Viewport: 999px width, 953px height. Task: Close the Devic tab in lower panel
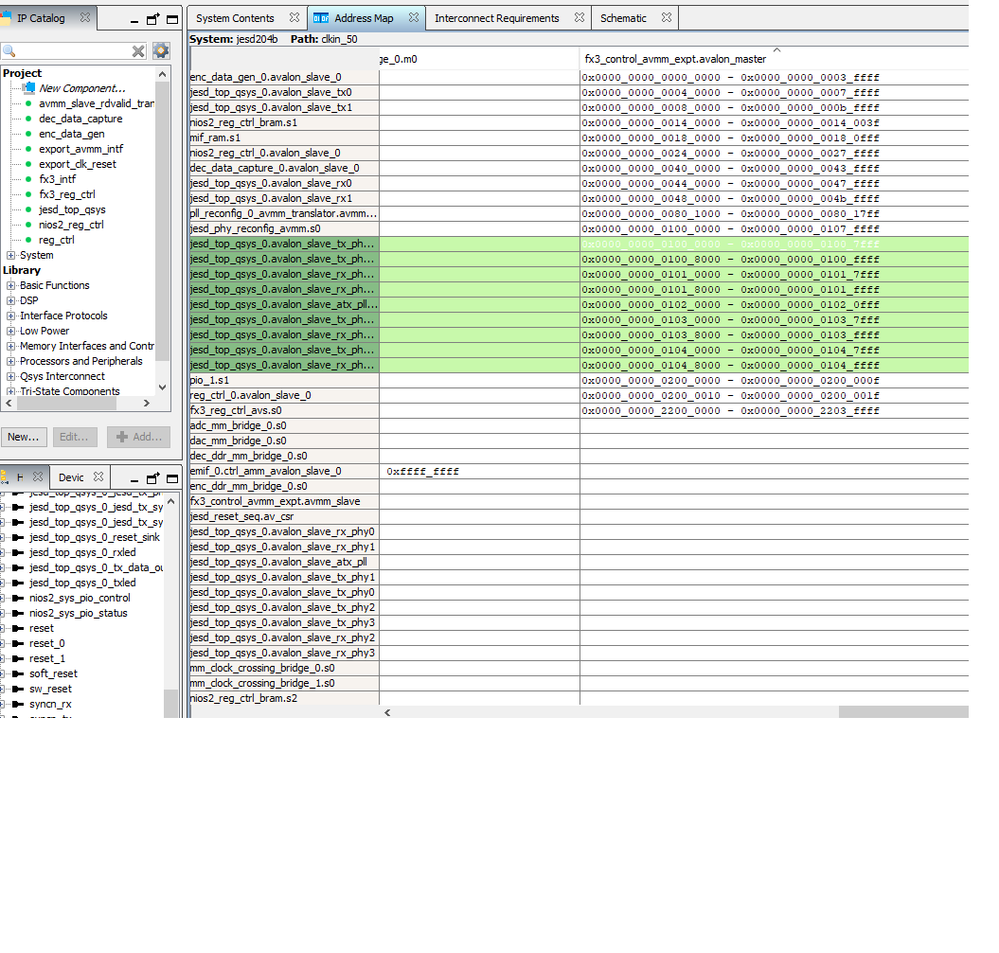(98, 476)
